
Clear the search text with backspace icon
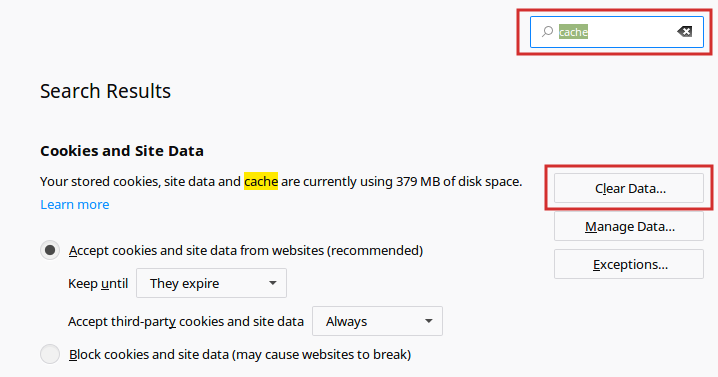coord(685,32)
